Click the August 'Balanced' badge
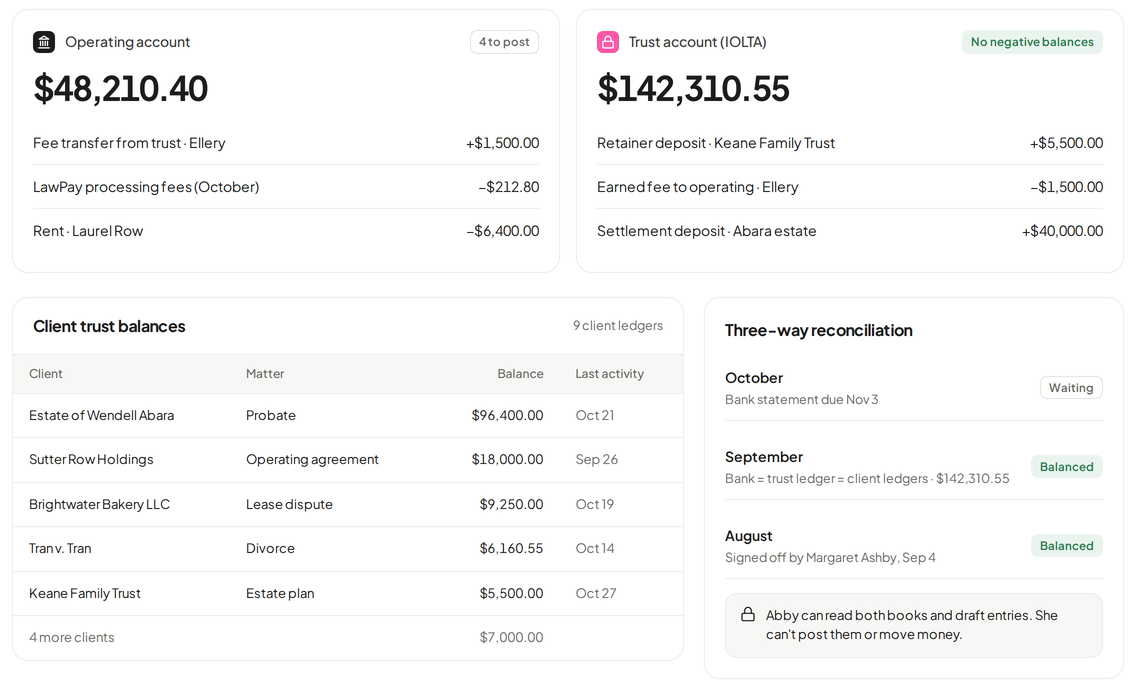The height and width of the screenshot is (690, 1140). tap(1067, 546)
